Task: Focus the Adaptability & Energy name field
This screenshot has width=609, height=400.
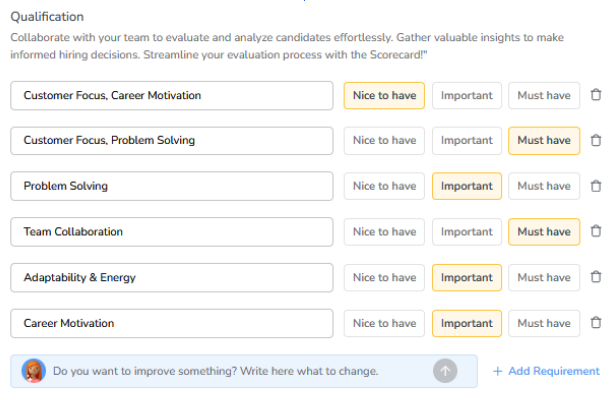Action: click(171, 277)
